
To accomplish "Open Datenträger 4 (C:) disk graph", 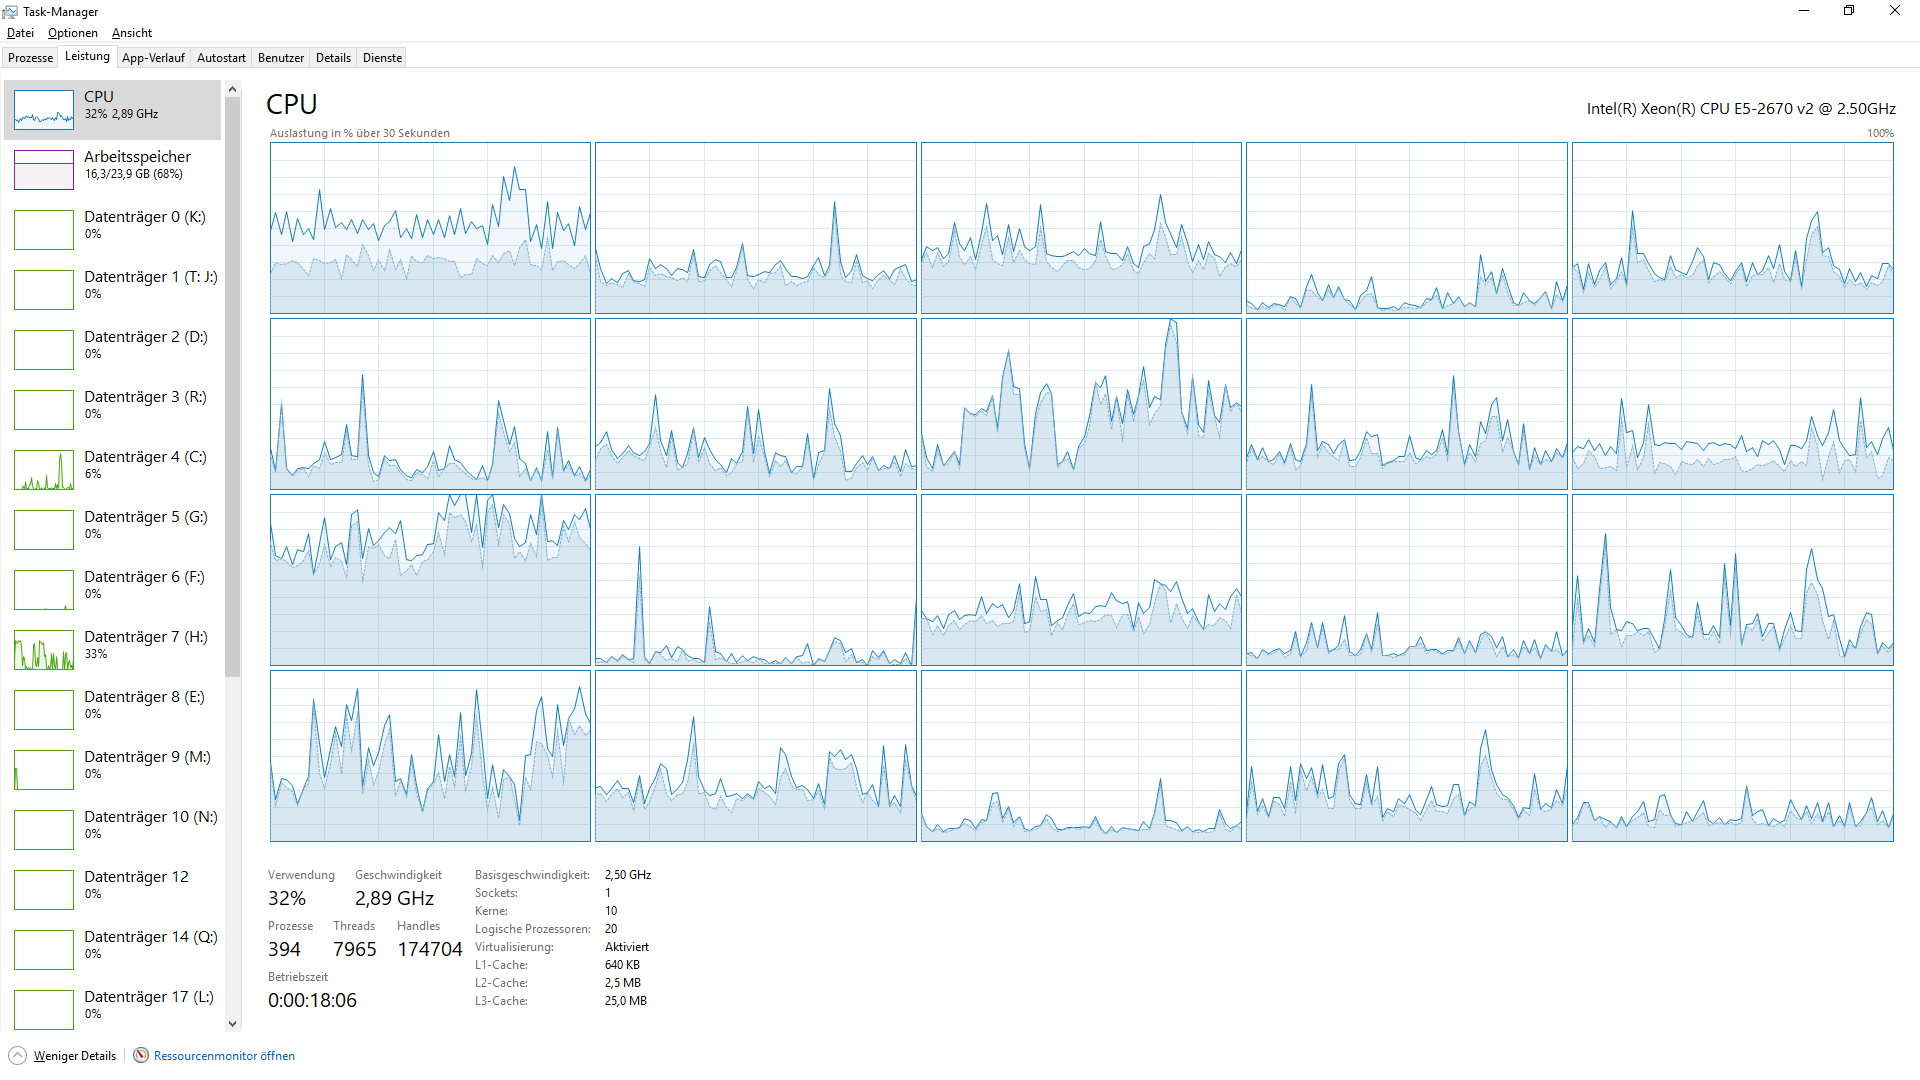I will click(44, 470).
